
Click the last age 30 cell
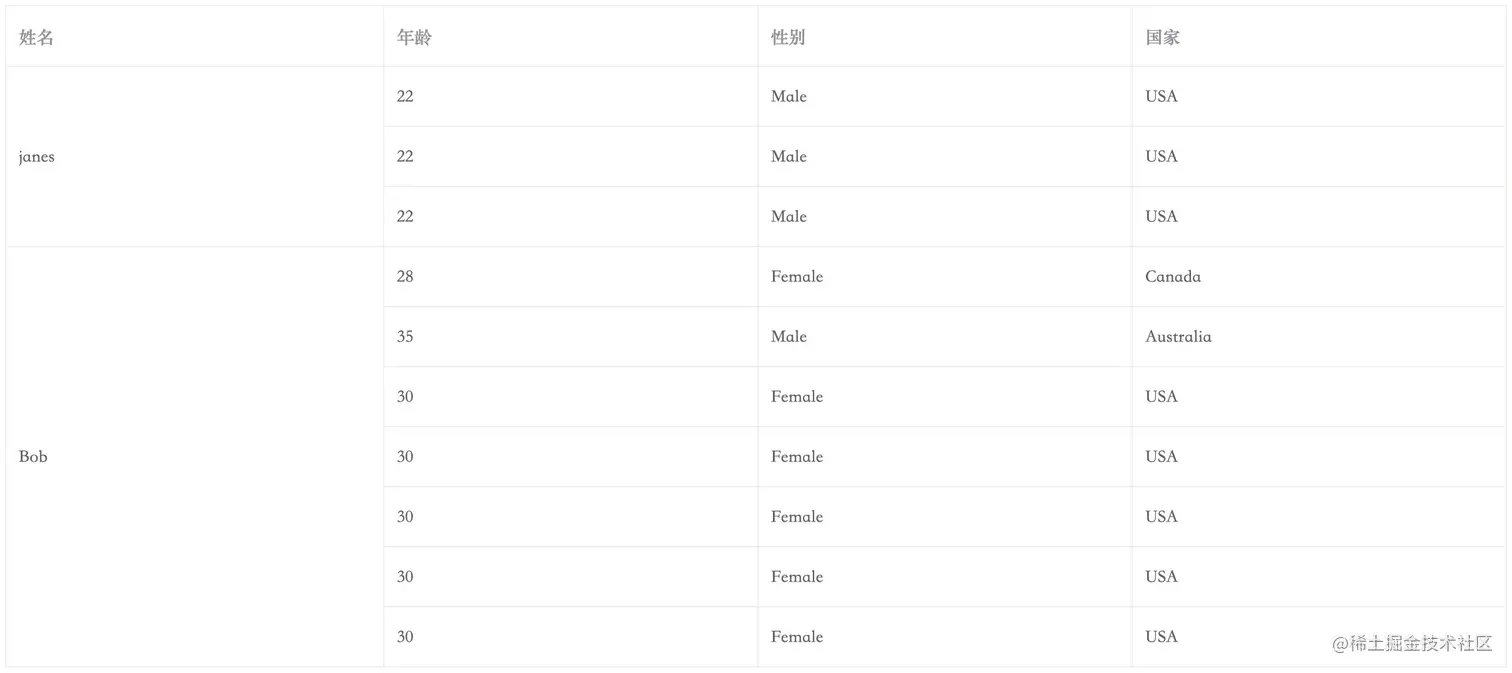point(571,637)
